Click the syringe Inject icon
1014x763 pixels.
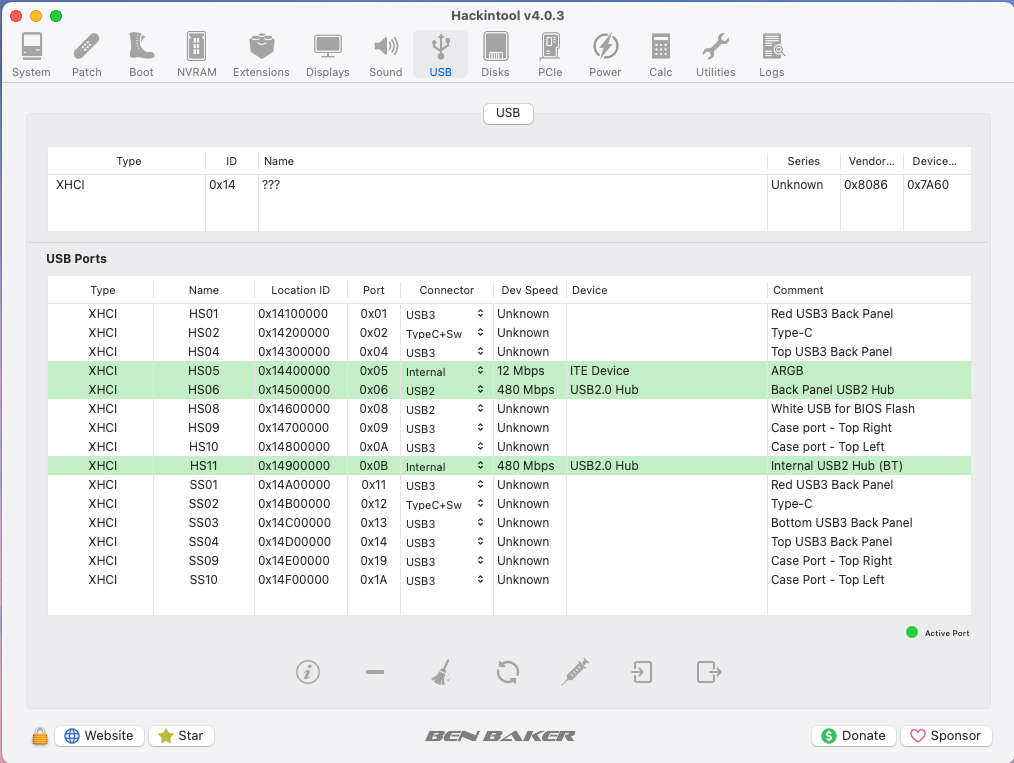[x=574, y=672]
